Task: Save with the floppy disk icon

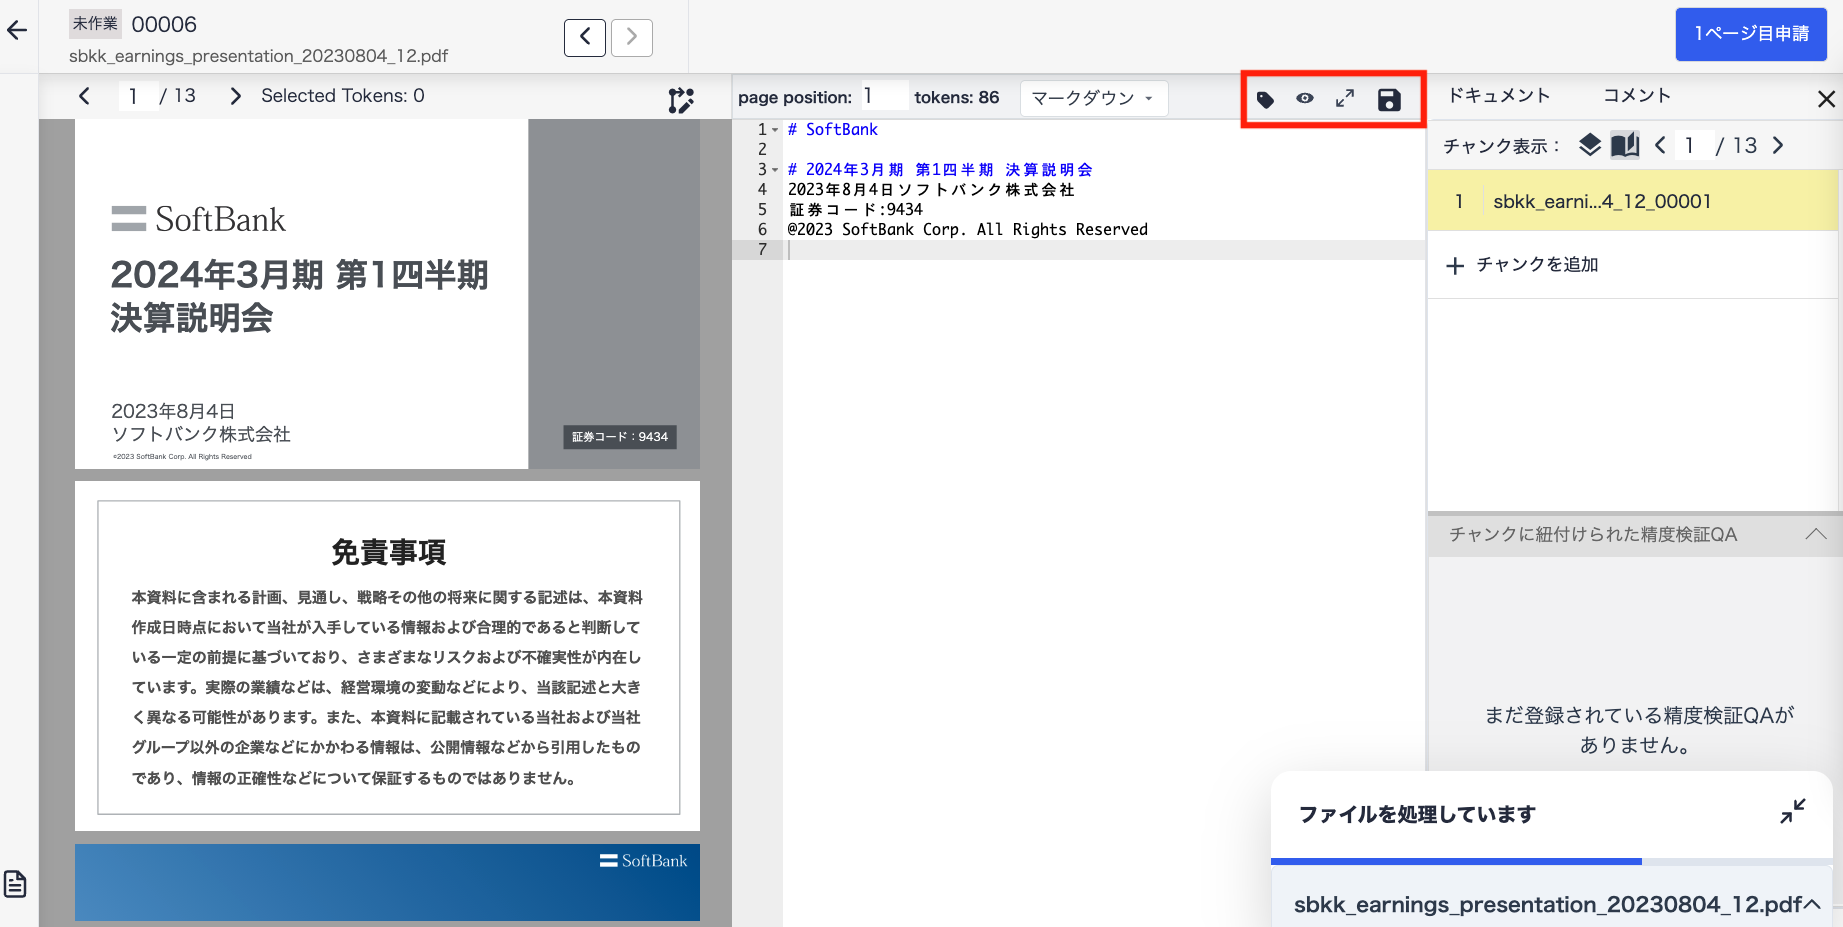Action: [x=1389, y=99]
